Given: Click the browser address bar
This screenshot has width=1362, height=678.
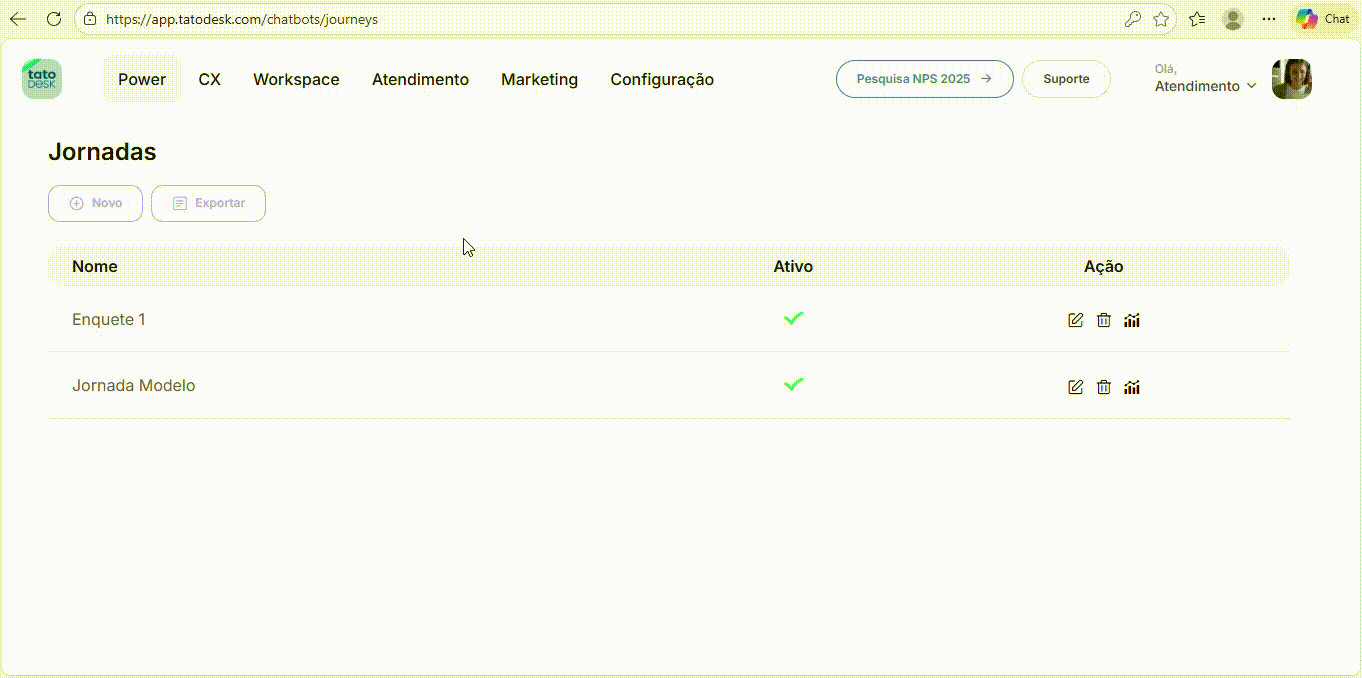Looking at the screenshot, I should [600, 19].
